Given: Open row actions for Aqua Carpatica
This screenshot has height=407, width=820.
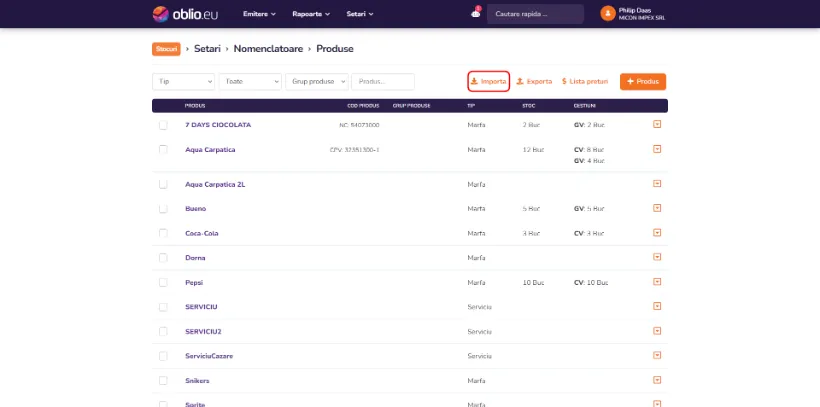Looking at the screenshot, I should 657,149.
